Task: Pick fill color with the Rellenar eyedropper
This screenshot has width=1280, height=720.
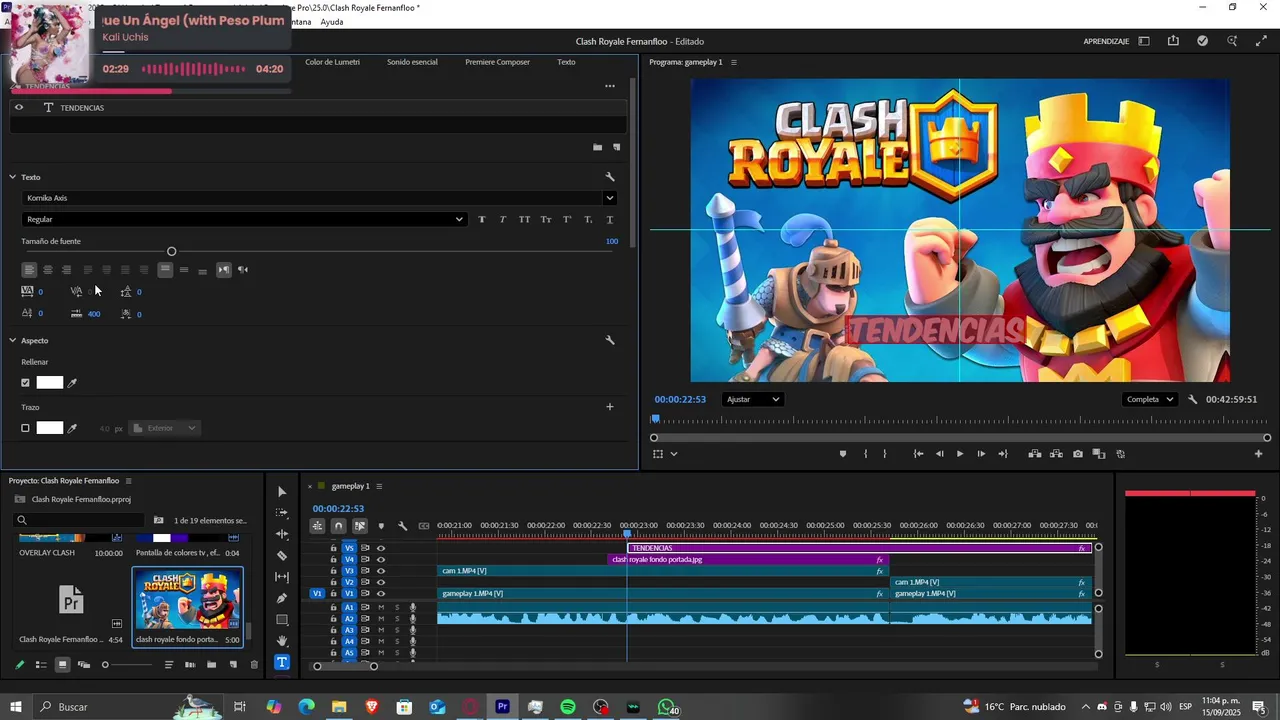Action: [x=72, y=383]
